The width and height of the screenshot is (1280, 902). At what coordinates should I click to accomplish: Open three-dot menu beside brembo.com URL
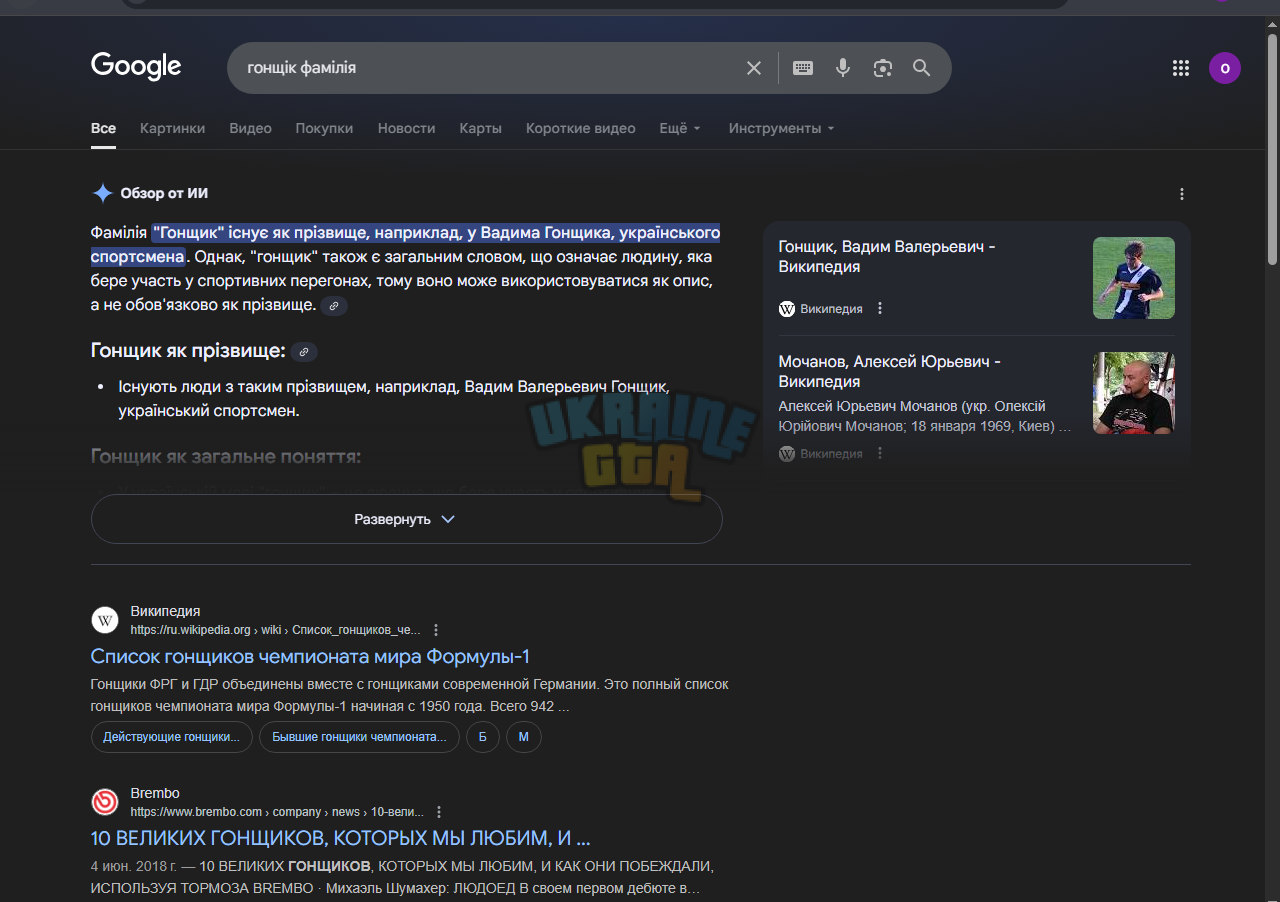tap(439, 812)
